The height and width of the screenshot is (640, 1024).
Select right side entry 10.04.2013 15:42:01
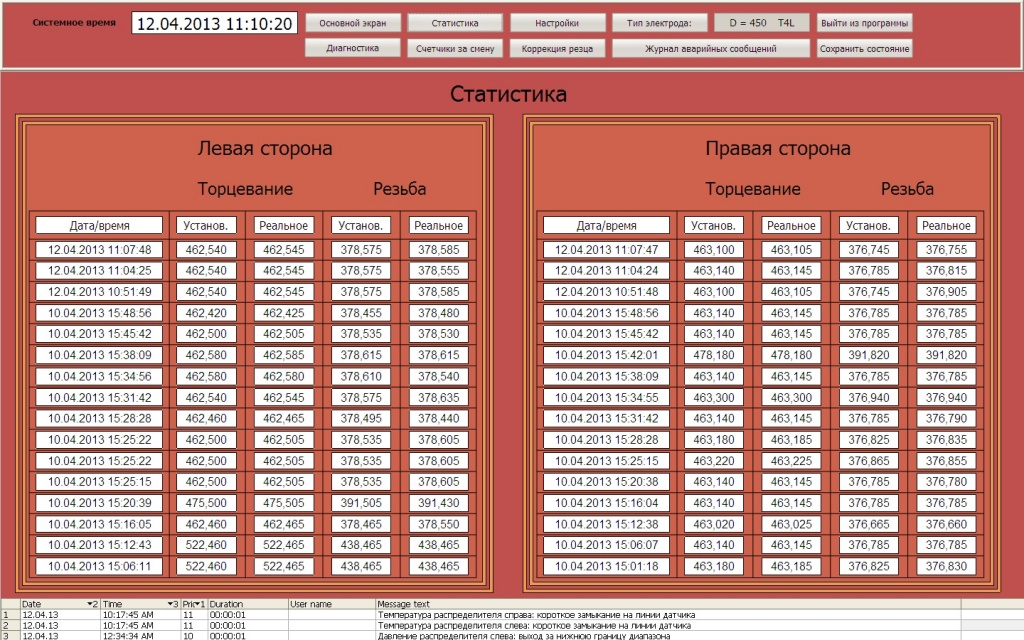coord(606,355)
